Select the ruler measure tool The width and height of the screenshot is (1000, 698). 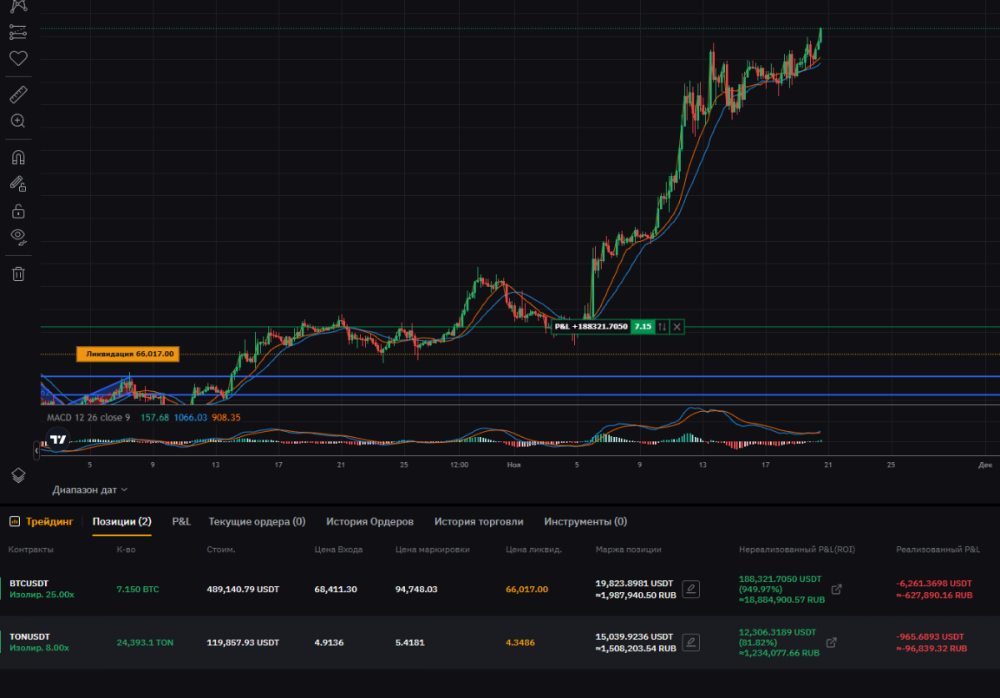[18, 95]
